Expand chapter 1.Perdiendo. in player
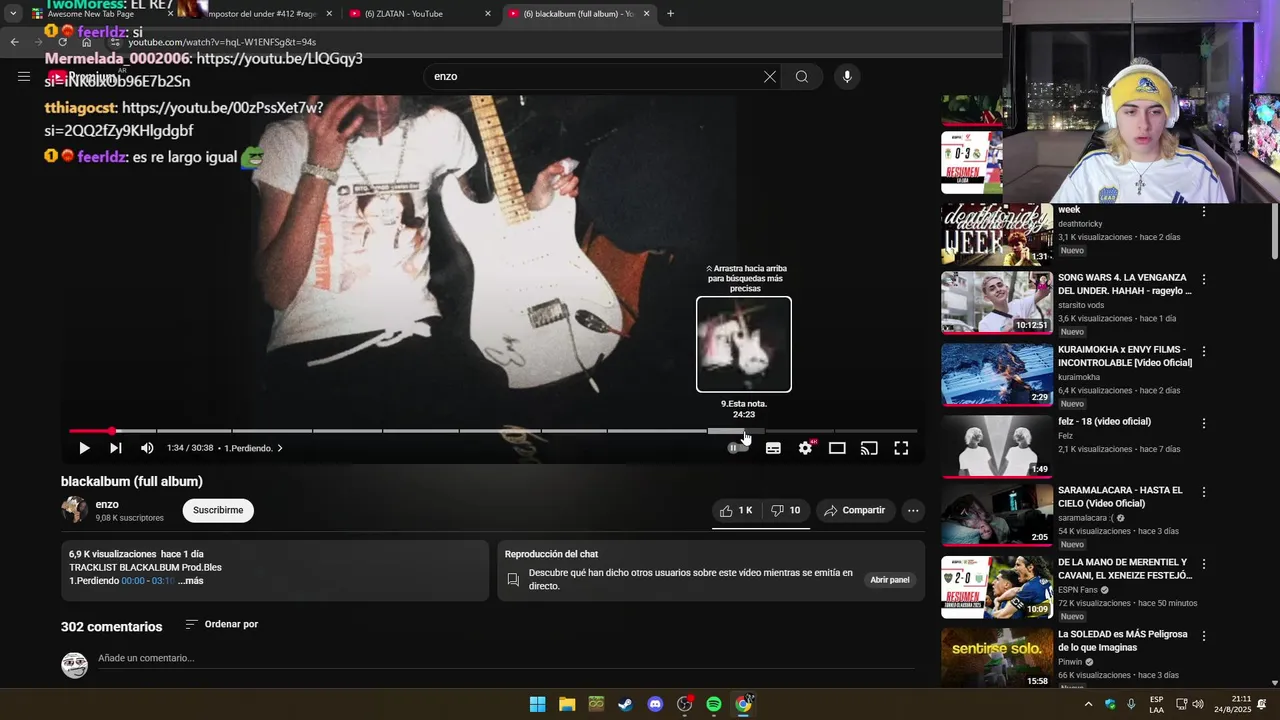Screen dimensions: 1280x720 [x=253, y=448]
